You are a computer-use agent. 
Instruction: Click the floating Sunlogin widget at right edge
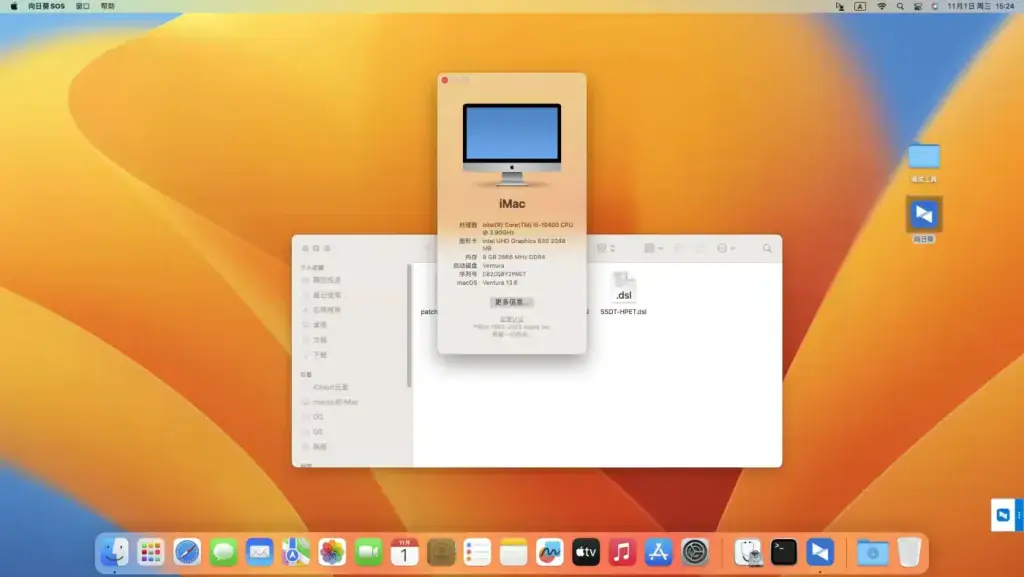click(1006, 515)
